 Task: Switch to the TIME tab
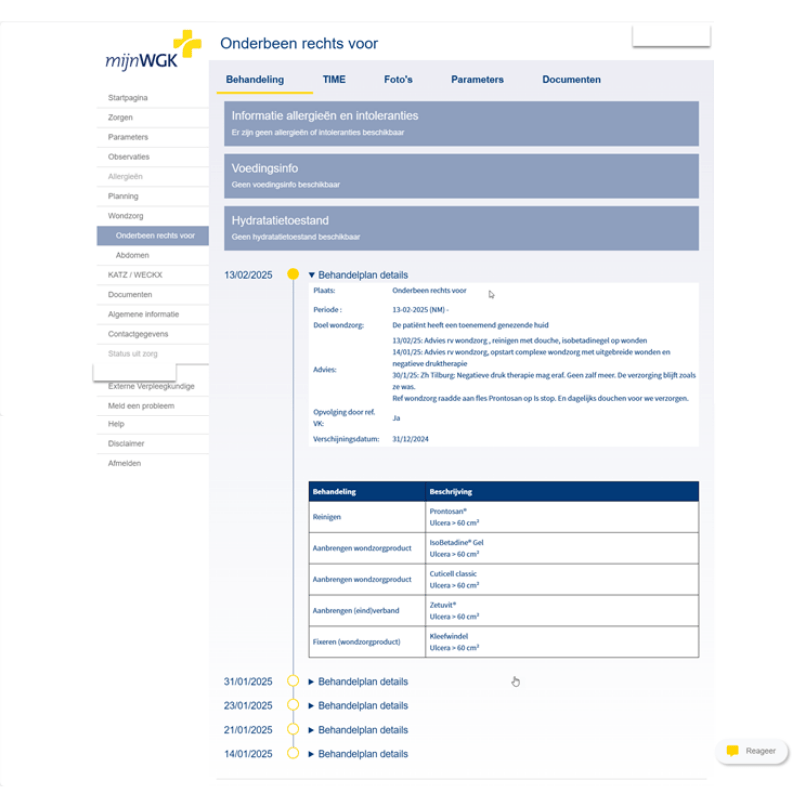[x=334, y=80]
